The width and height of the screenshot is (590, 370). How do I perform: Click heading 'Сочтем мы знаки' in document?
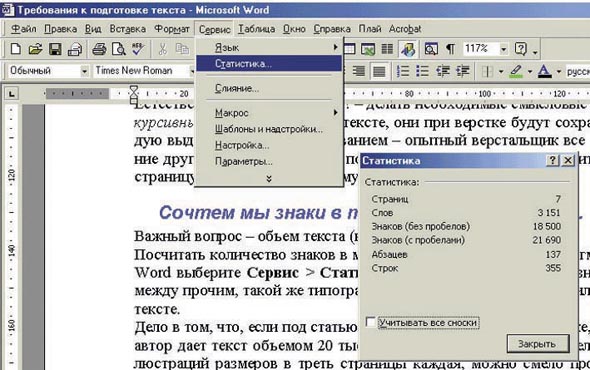[x=257, y=213]
